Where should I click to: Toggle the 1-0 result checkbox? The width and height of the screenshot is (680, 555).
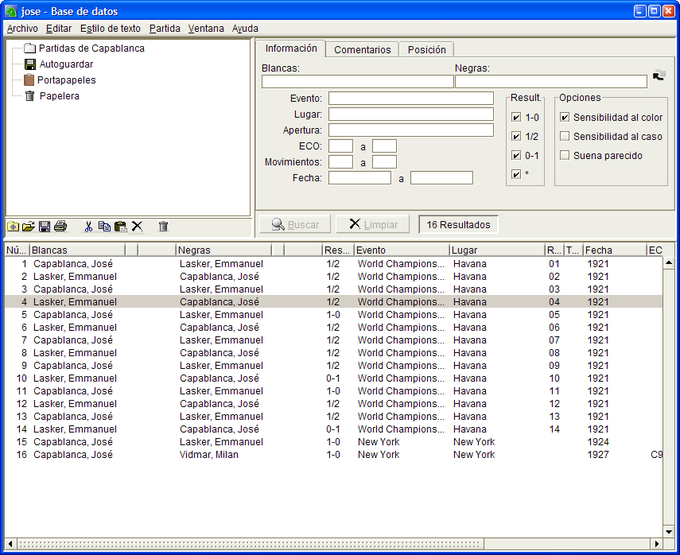coord(516,117)
